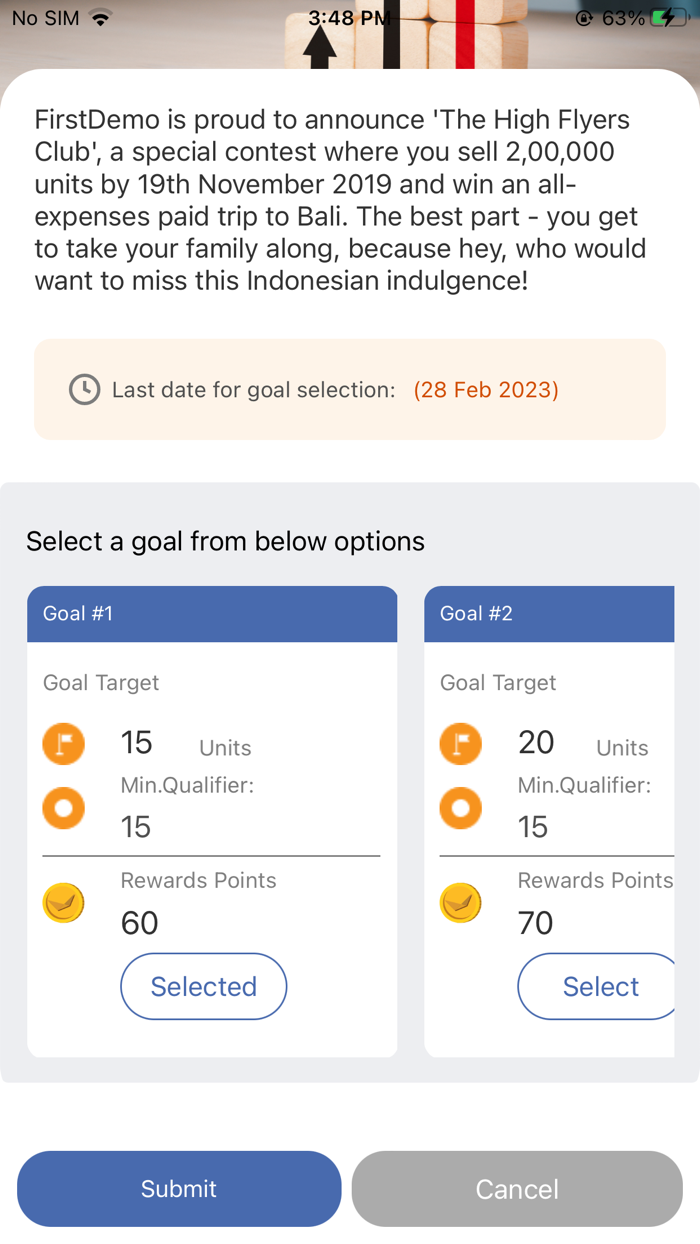
Task: Cancel the goal selection
Action: (517, 1189)
